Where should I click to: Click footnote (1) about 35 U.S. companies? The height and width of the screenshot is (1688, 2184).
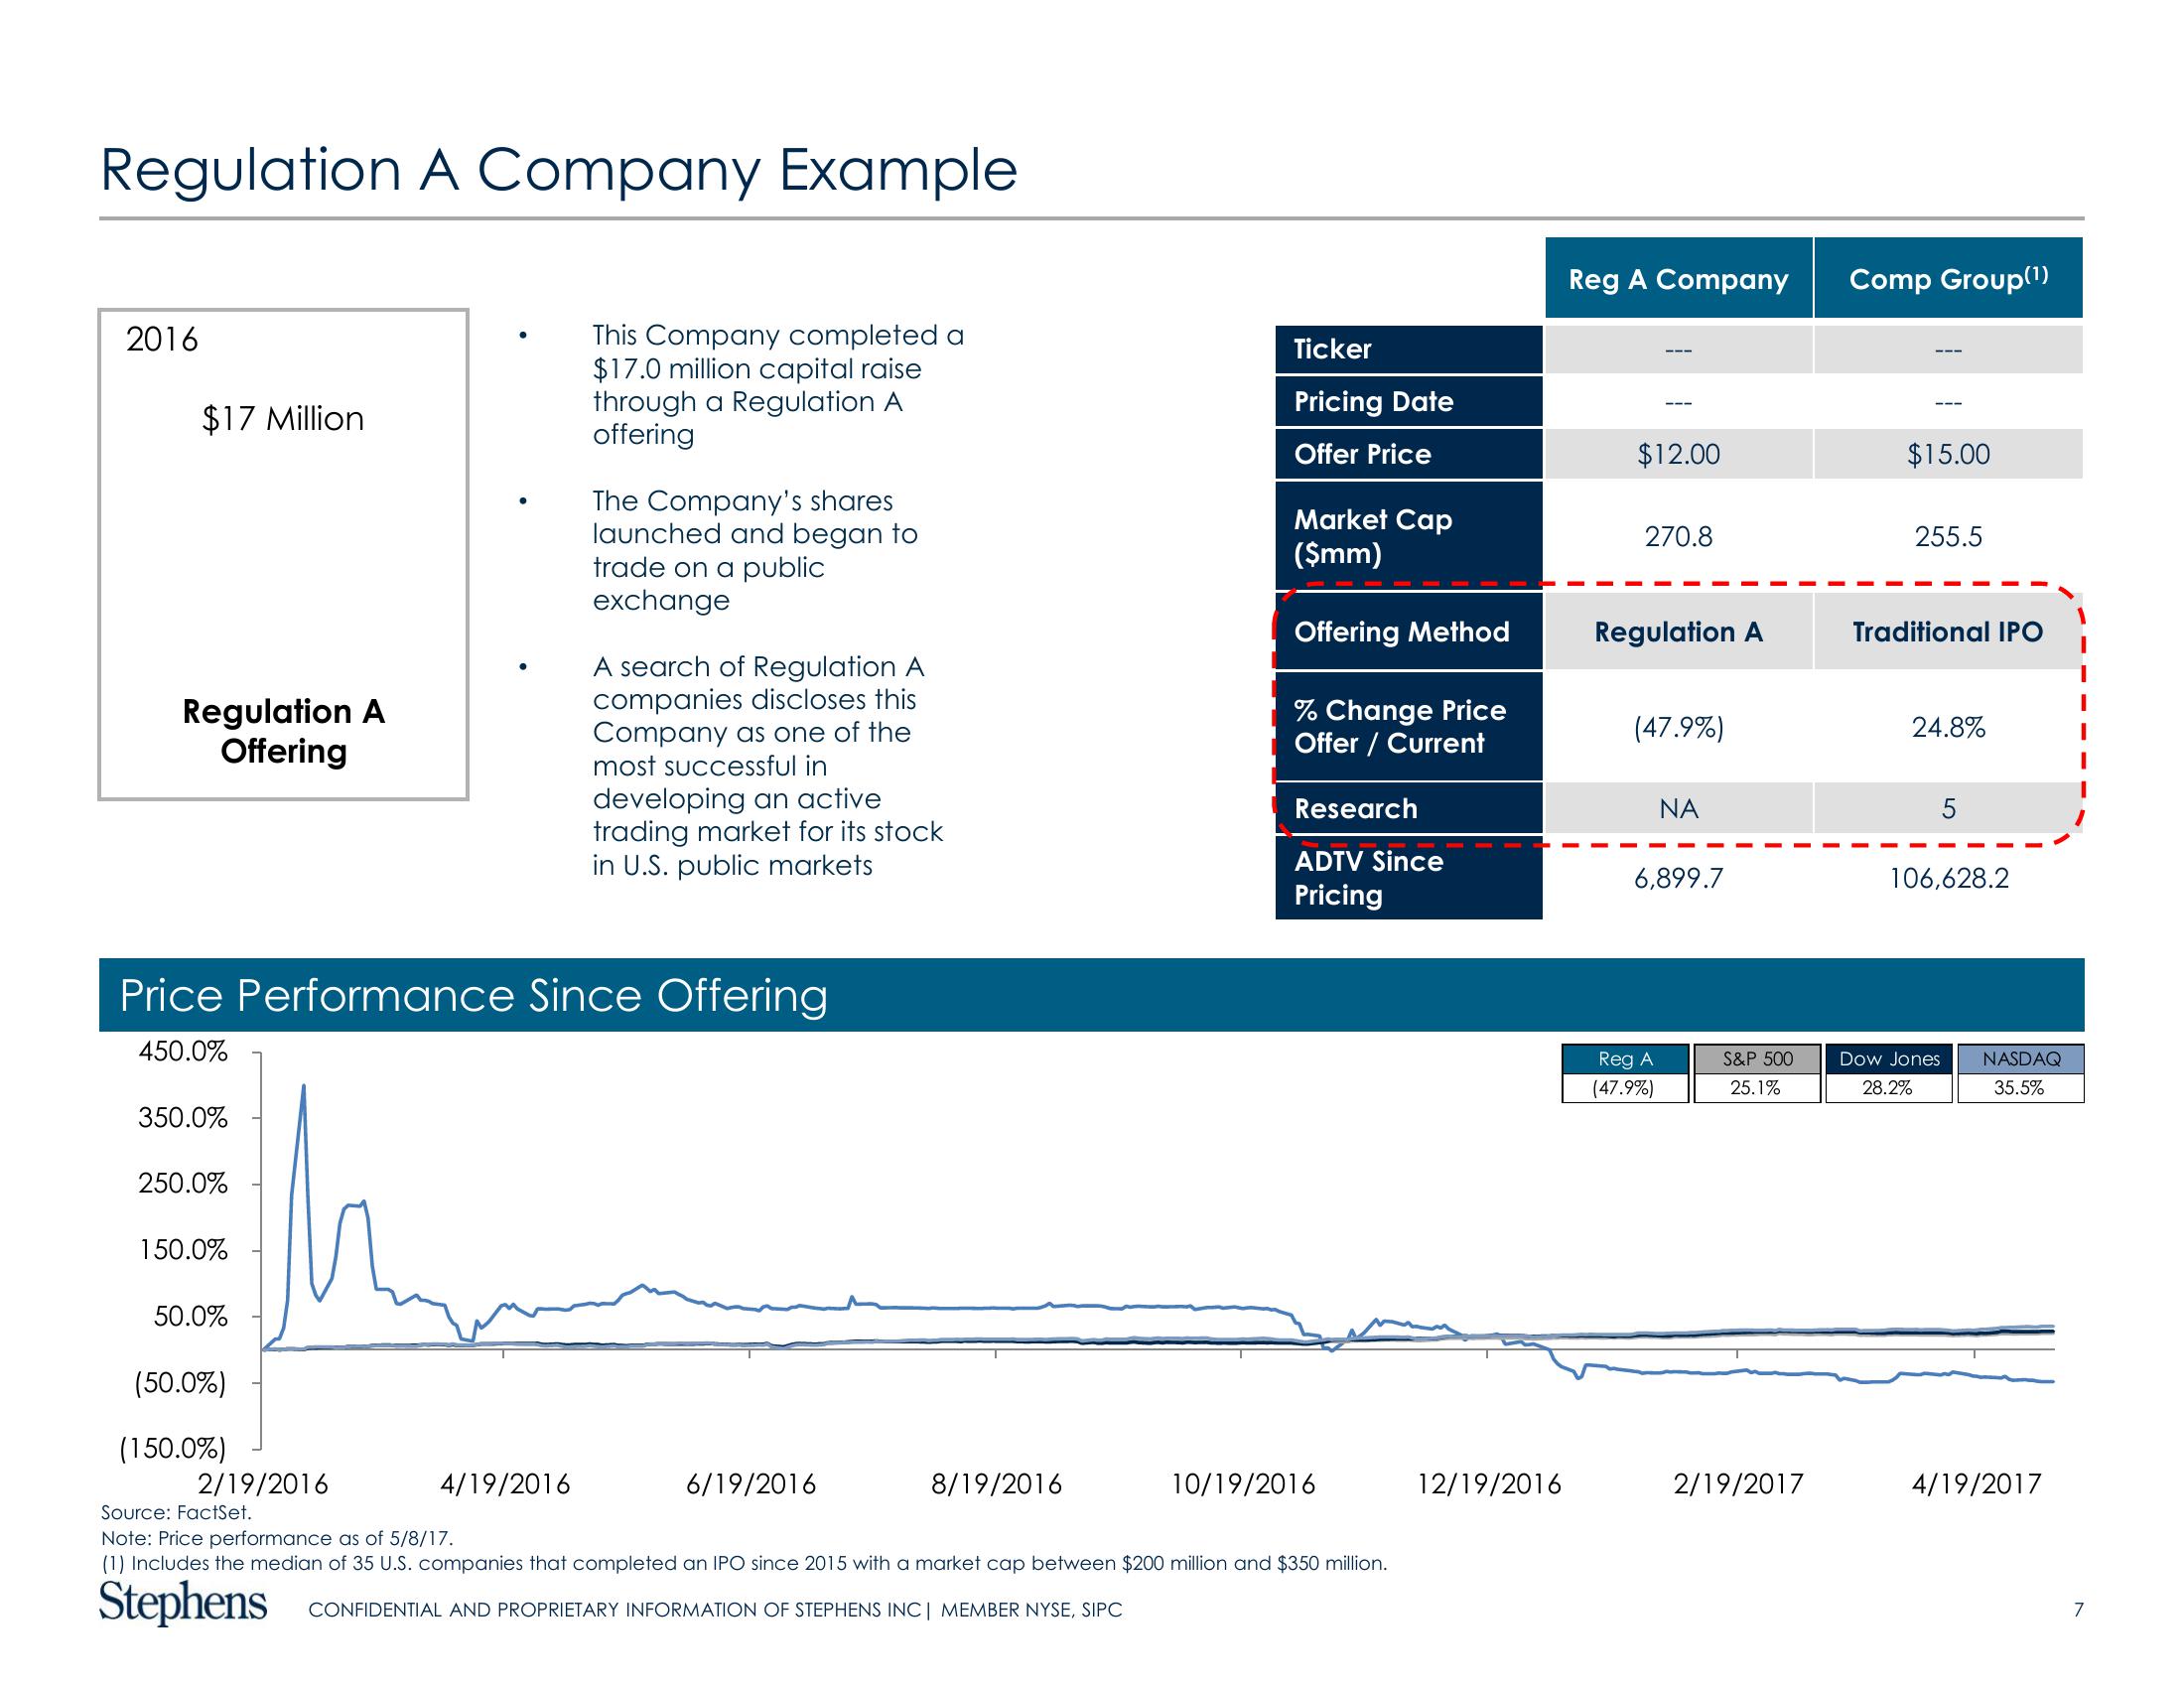pos(744,1563)
